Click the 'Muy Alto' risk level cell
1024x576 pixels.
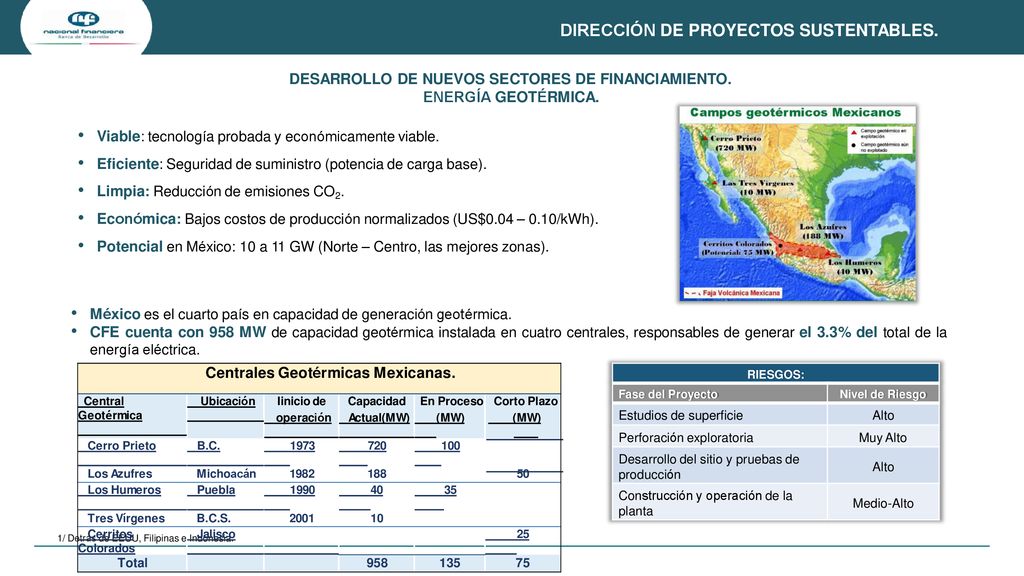point(882,438)
